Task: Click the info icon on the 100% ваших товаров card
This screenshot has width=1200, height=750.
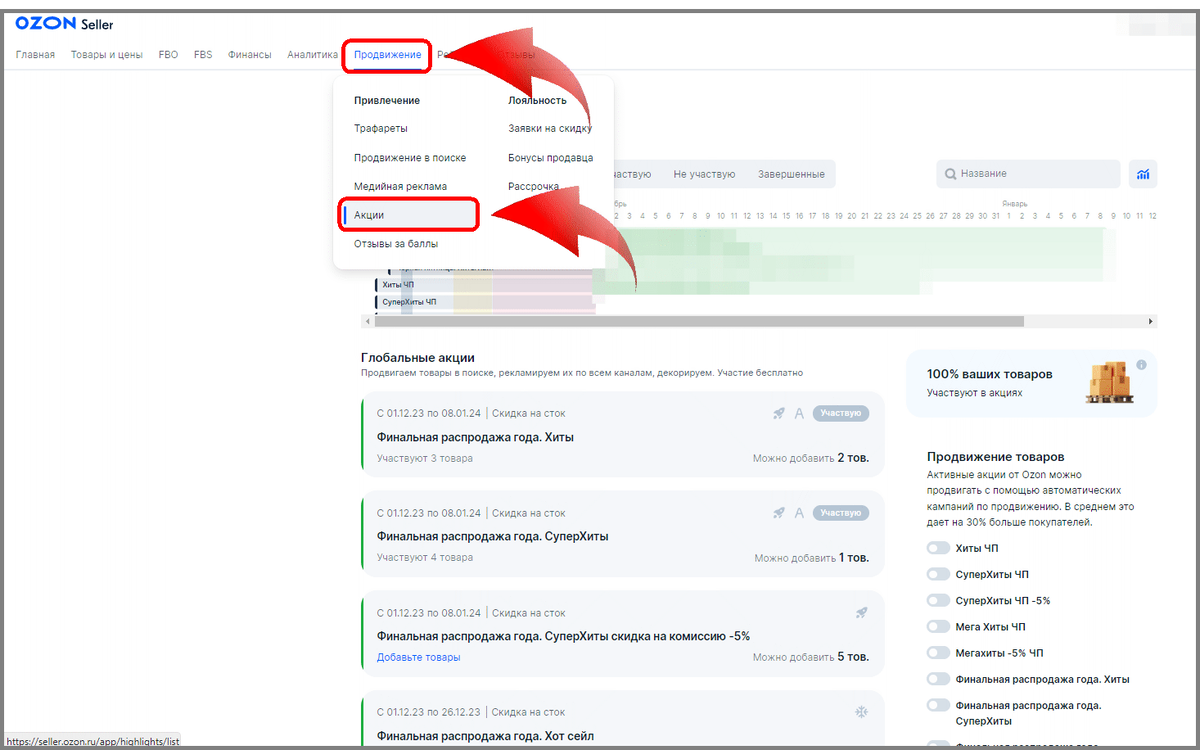Action: tap(1142, 364)
